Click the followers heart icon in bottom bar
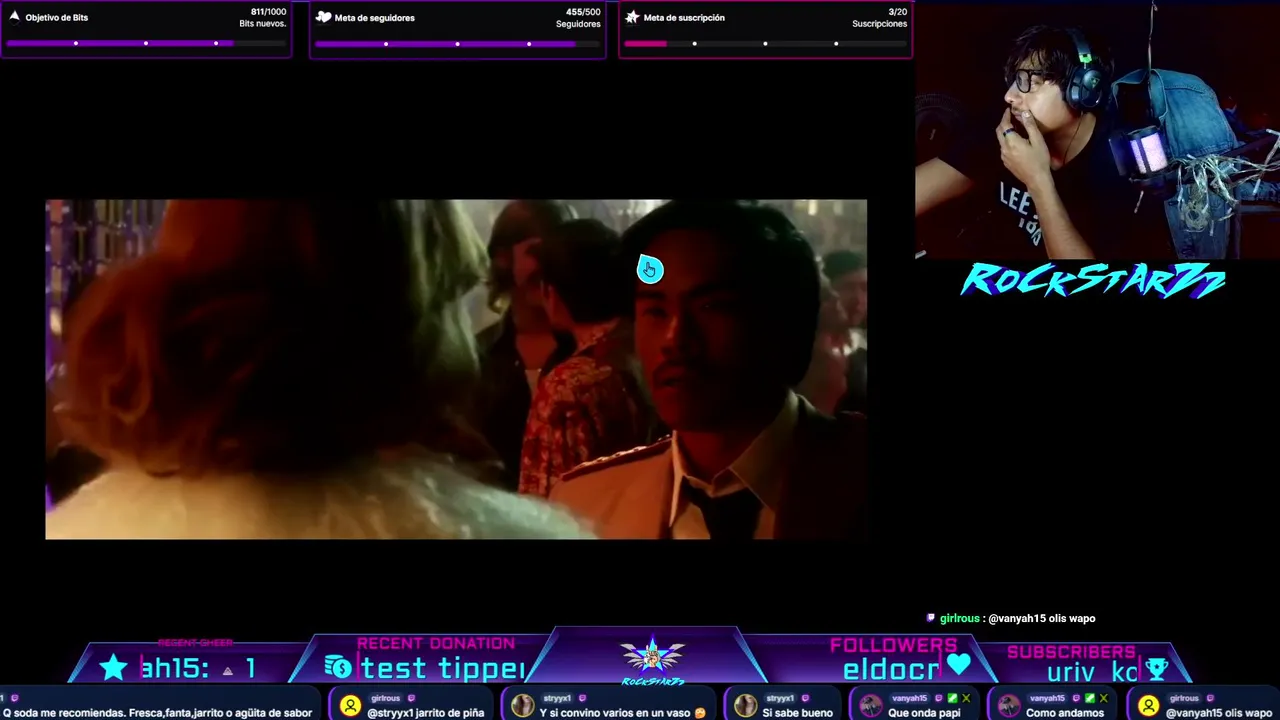Viewport: 1280px width, 720px height. coord(959,665)
